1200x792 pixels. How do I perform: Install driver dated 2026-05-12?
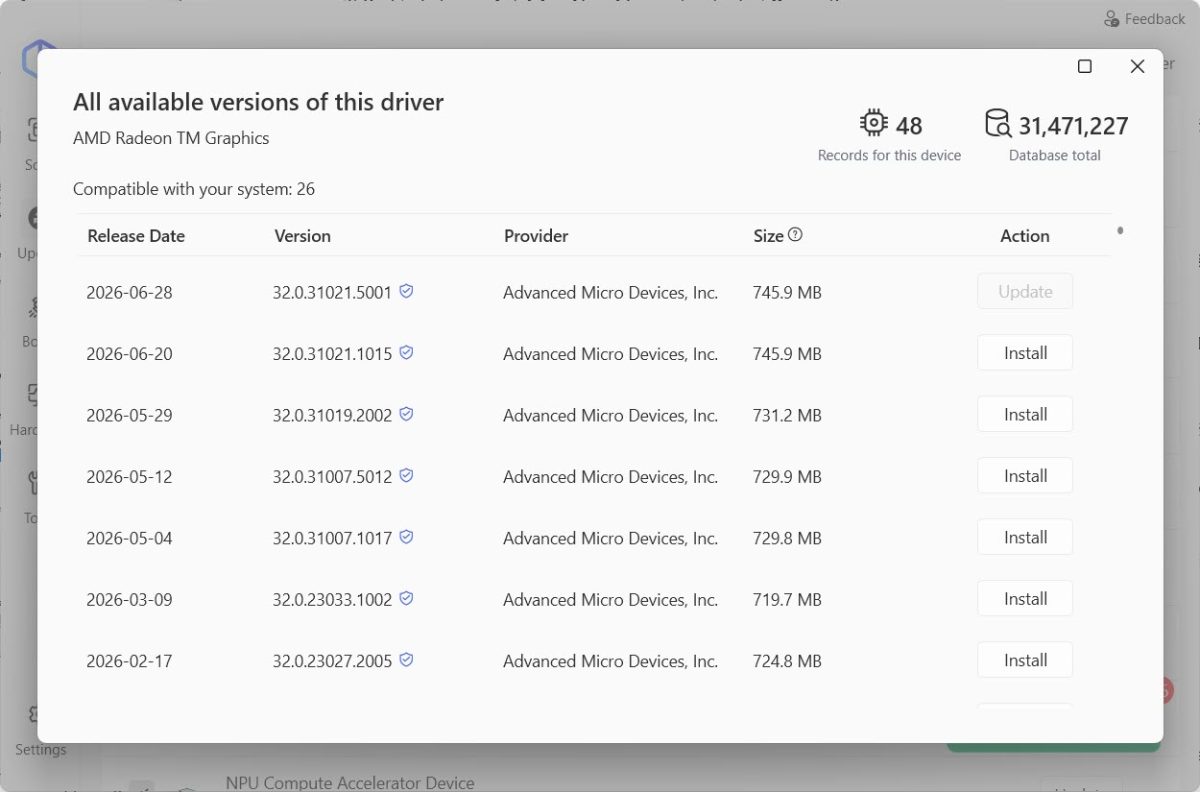click(1025, 476)
